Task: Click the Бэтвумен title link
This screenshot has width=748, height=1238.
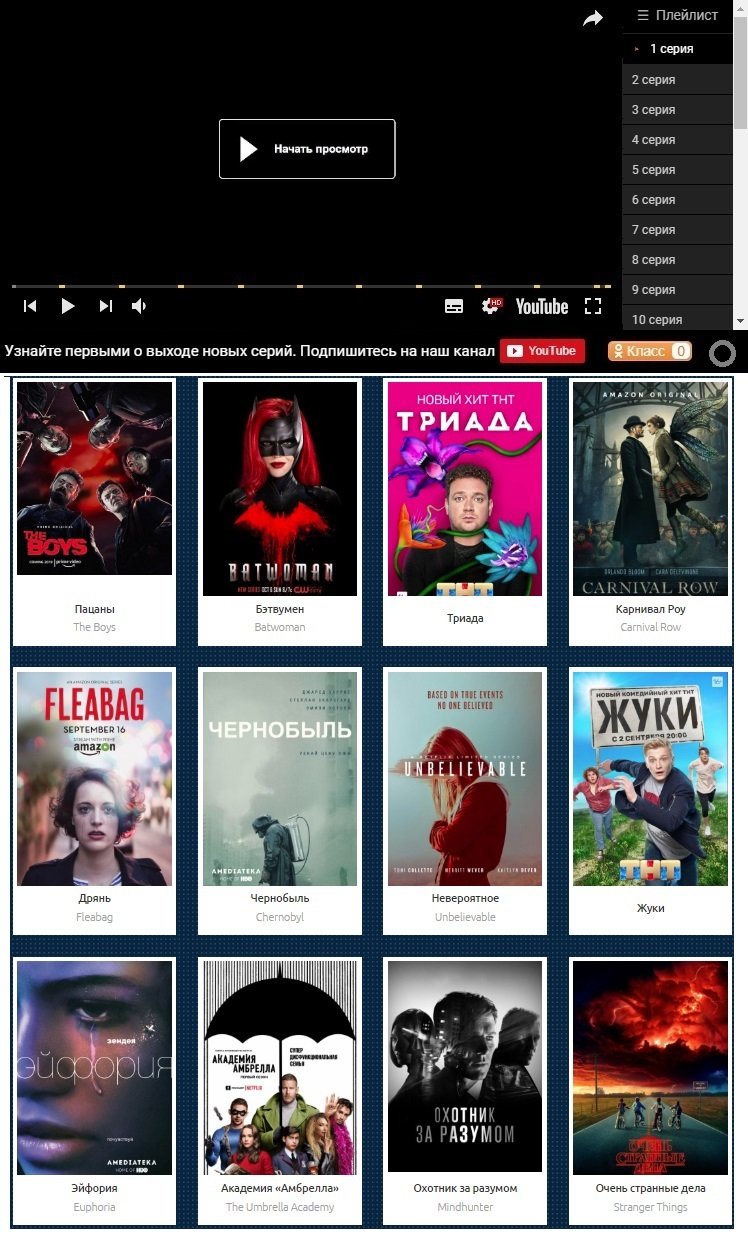Action: click(x=280, y=609)
